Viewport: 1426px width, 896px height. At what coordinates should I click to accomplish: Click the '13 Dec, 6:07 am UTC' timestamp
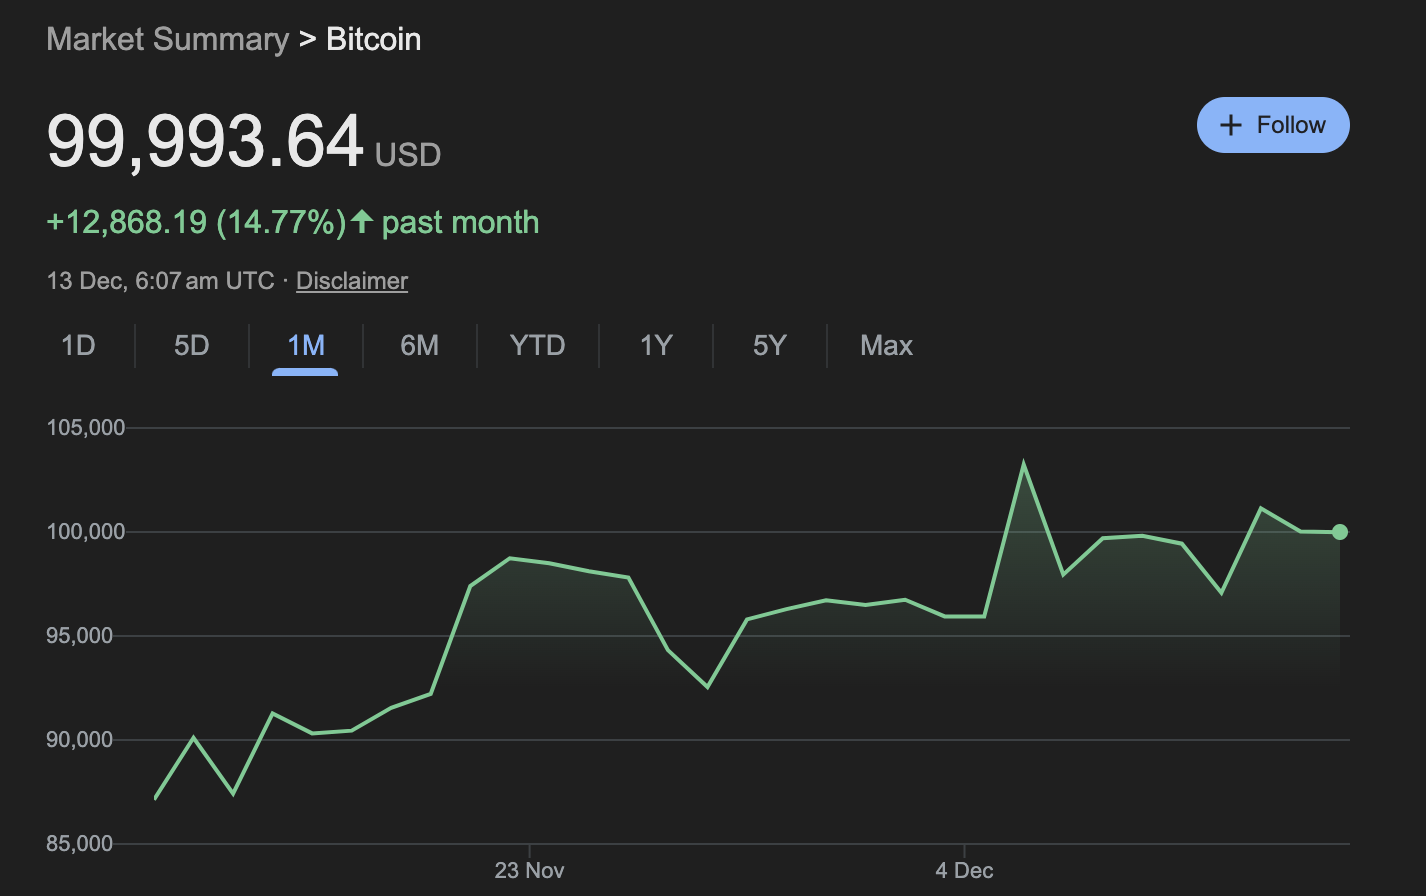coord(161,281)
